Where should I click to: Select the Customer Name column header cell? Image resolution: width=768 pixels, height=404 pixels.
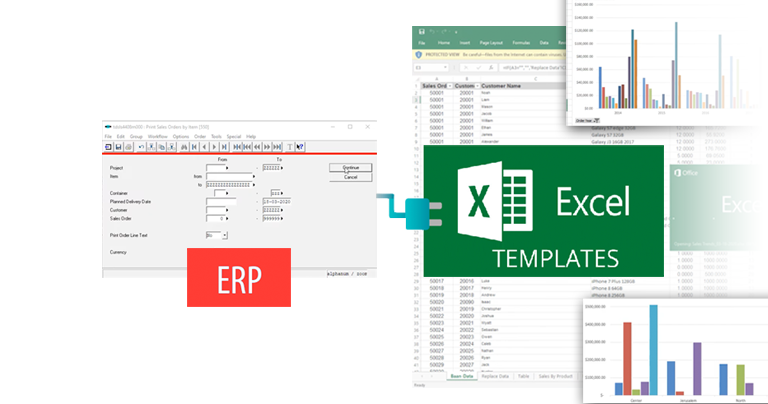[x=523, y=86]
